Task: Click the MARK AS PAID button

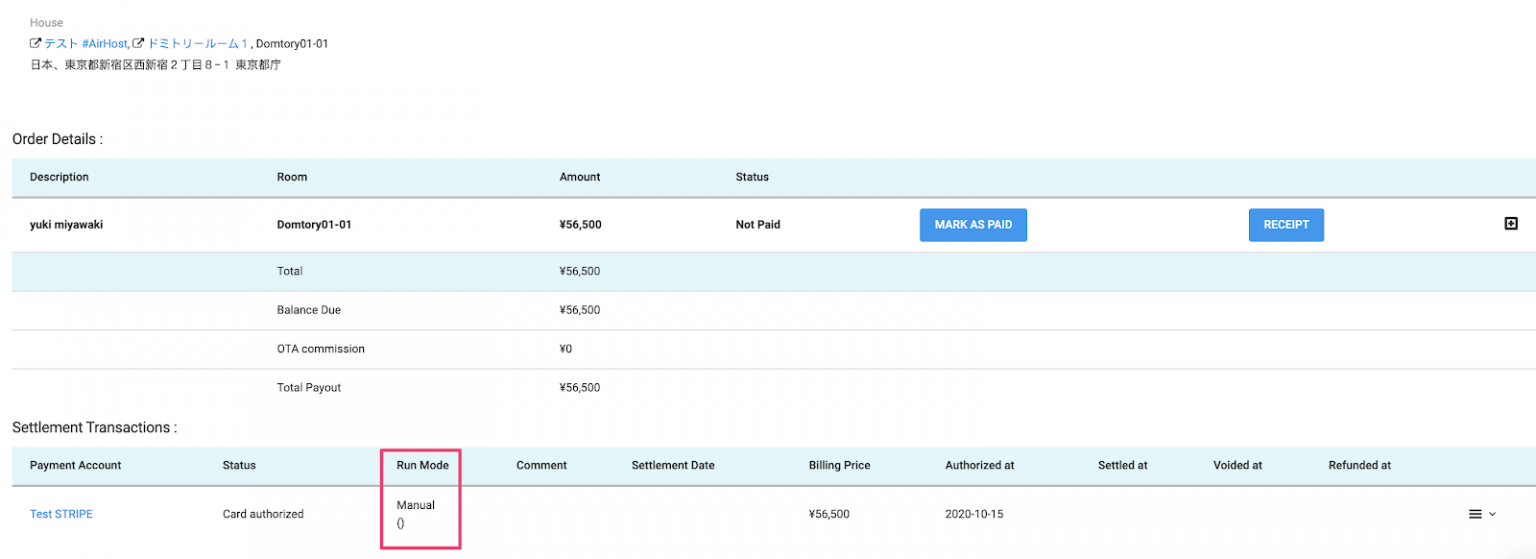Action: (973, 225)
